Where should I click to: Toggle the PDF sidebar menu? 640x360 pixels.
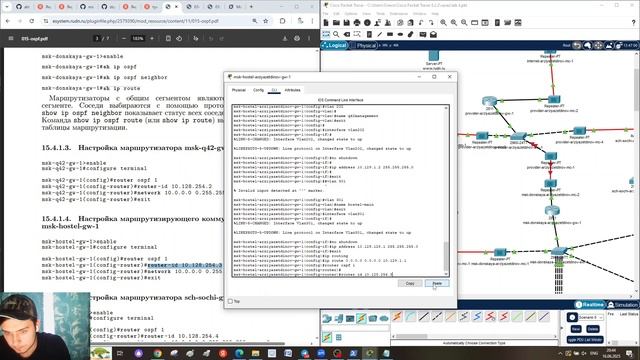click(11, 38)
